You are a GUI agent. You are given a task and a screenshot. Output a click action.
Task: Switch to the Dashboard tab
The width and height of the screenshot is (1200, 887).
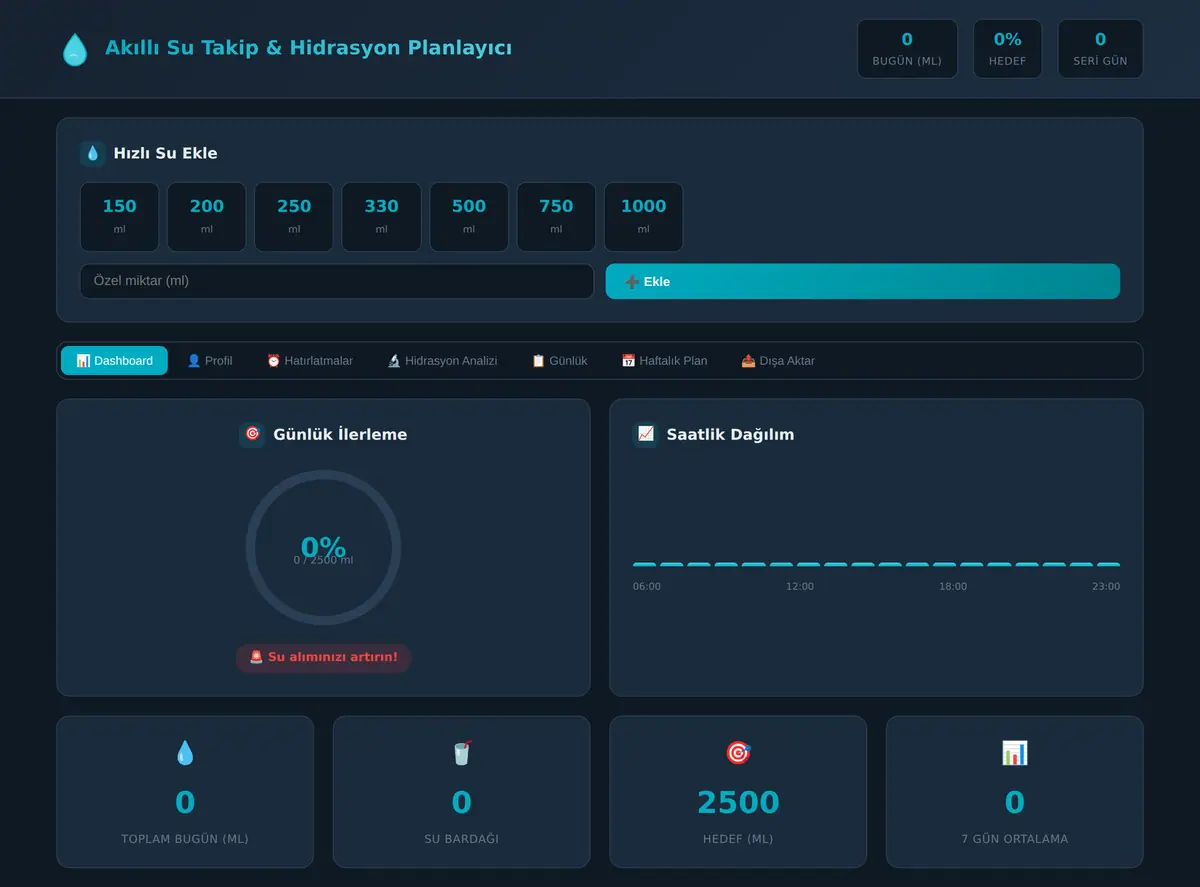click(115, 361)
